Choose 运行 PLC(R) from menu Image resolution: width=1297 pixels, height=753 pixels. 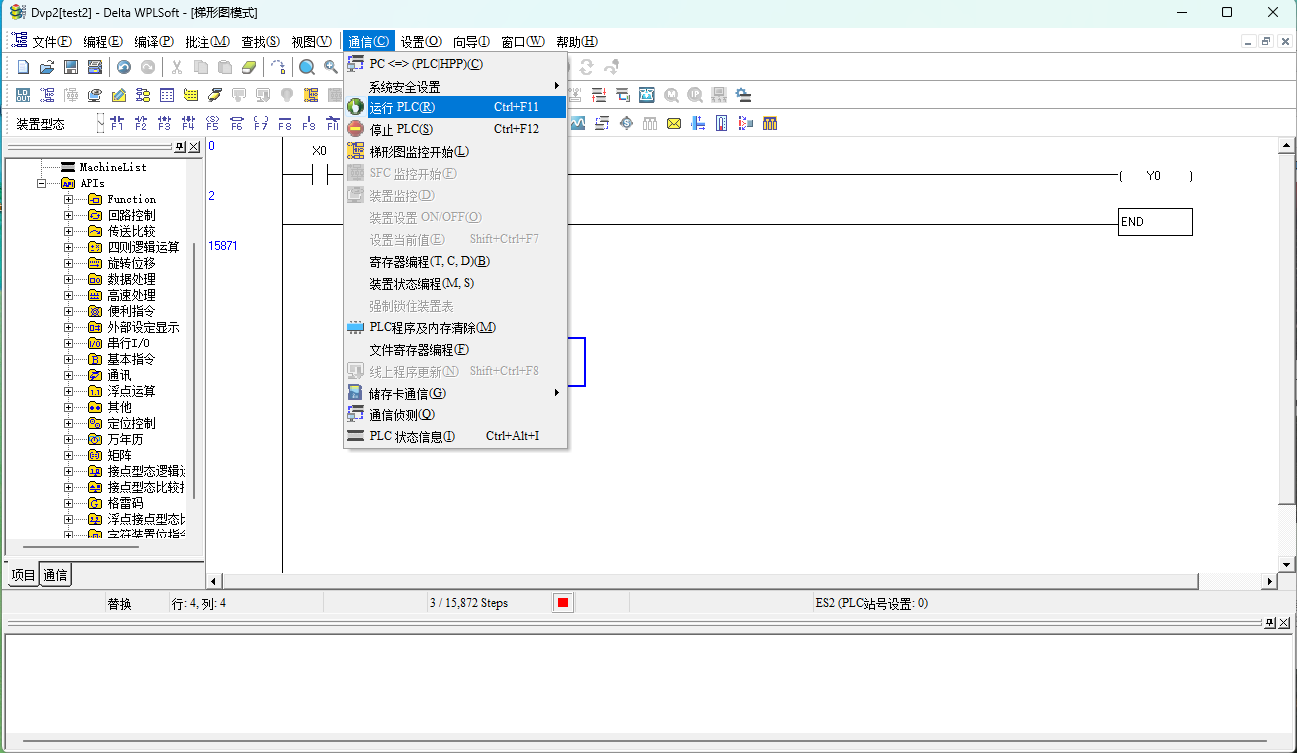(x=456, y=107)
